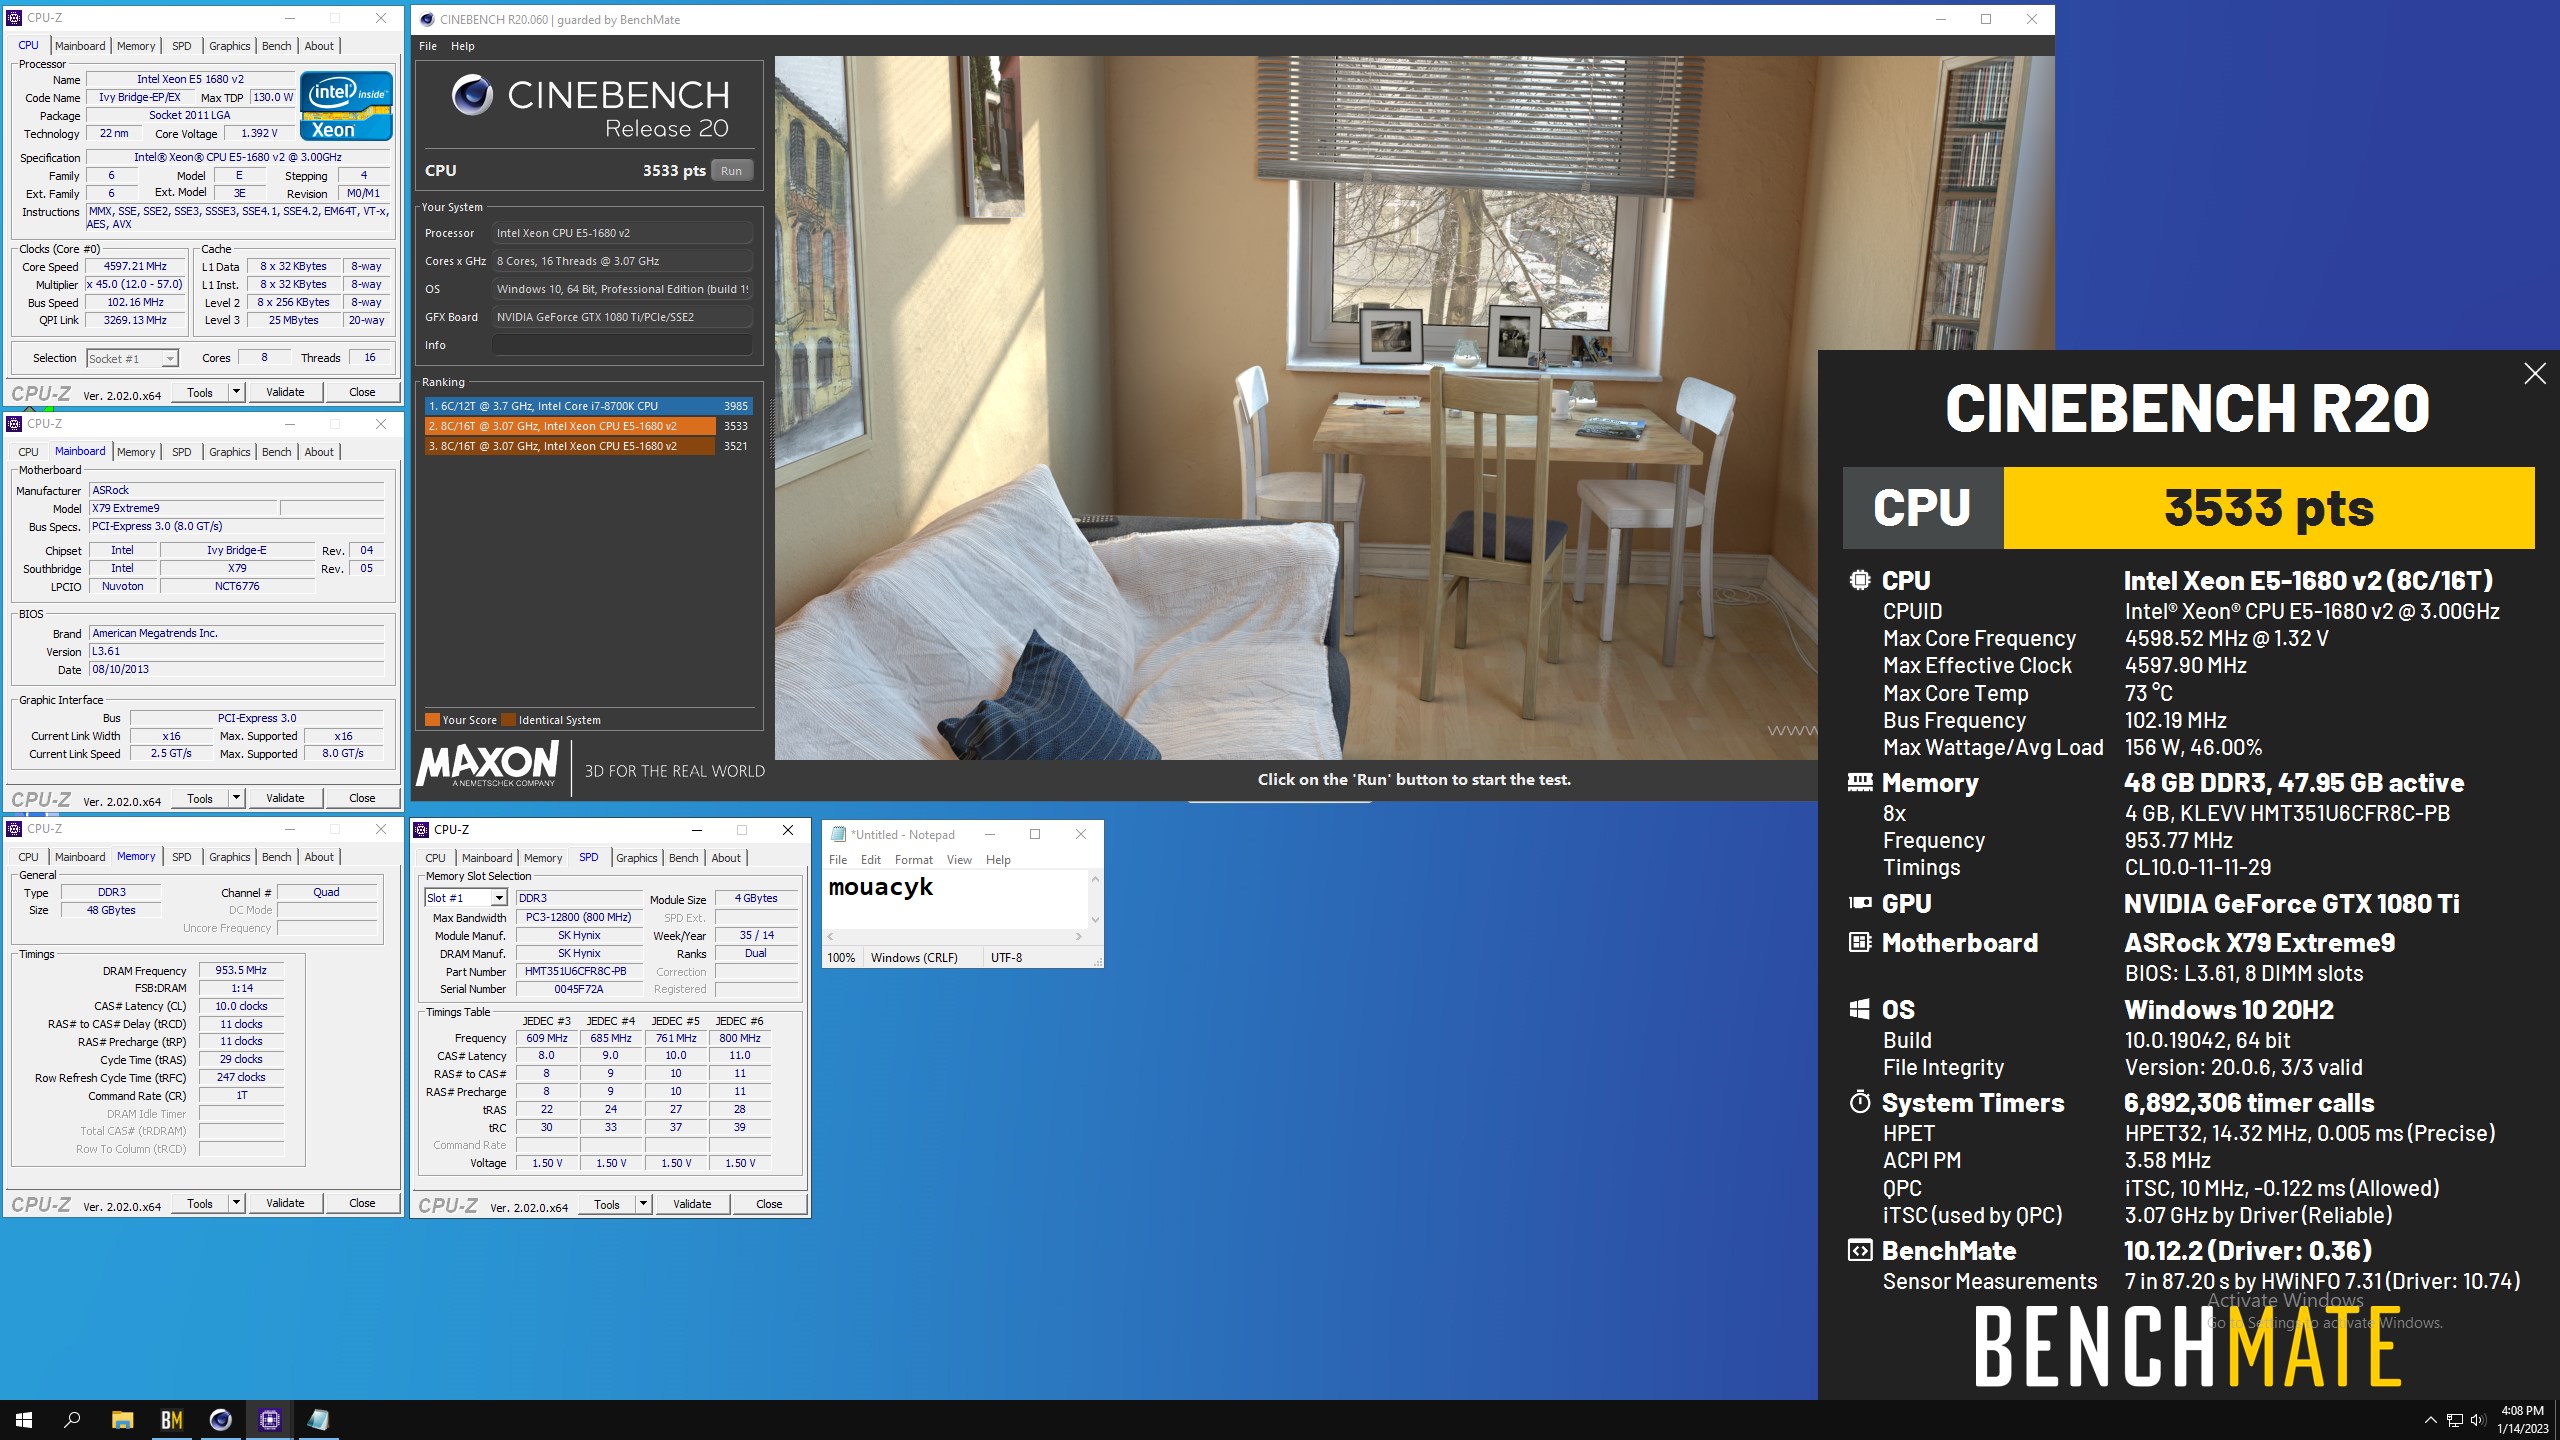Click the Notepad horizontal scrollbar right arrow
The height and width of the screenshot is (1440, 2560).
pos(1079,937)
